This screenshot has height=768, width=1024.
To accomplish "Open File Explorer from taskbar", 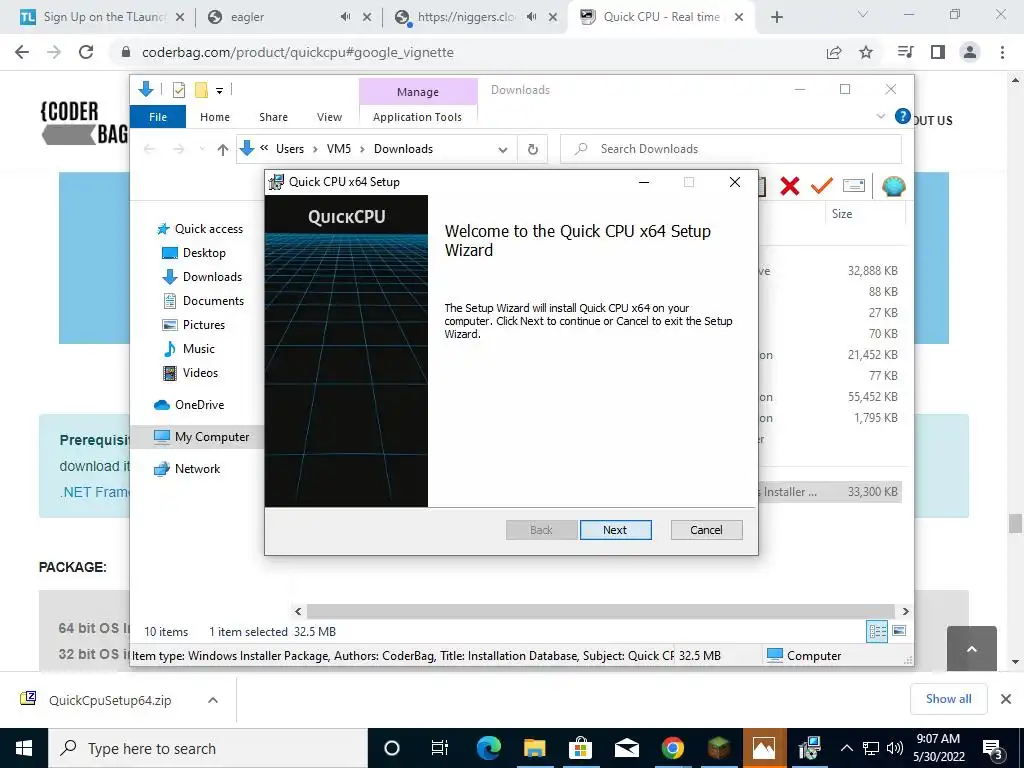I will [534, 748].
